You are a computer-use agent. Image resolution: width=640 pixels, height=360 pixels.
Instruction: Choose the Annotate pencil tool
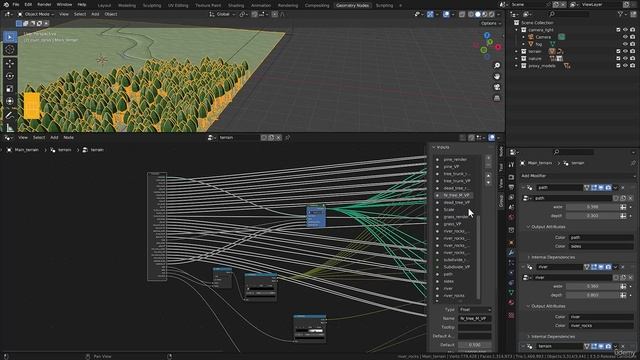click(10, 115)
